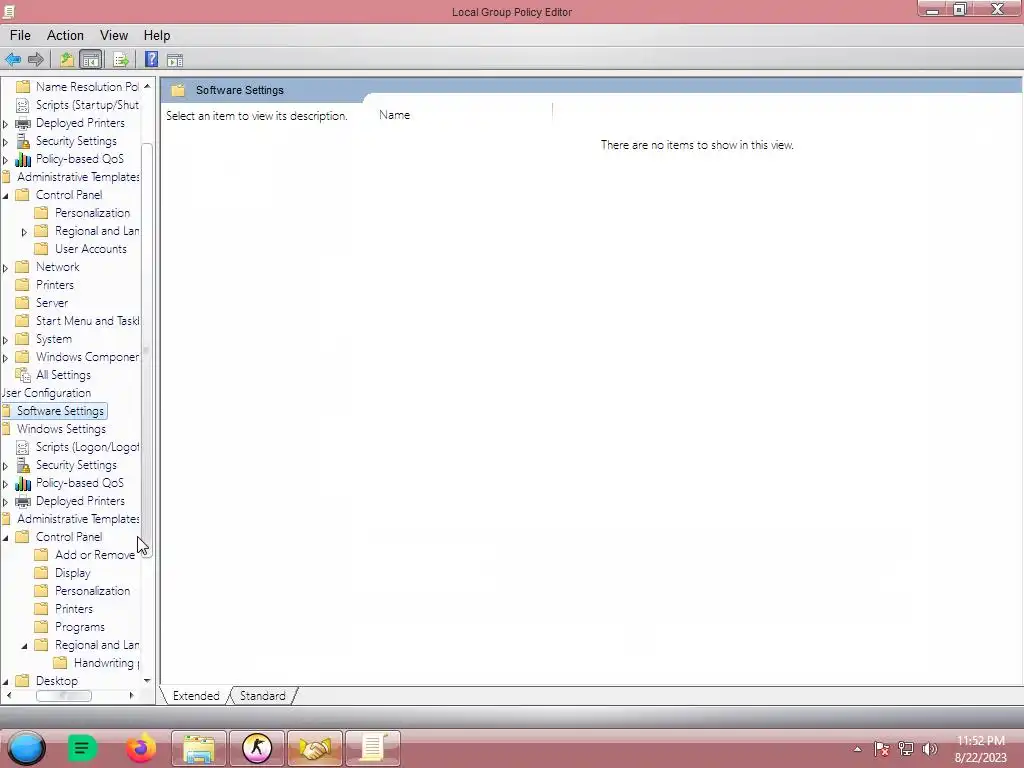
Task: Click the Export List toolbar icon
Action: coord(121,60)
